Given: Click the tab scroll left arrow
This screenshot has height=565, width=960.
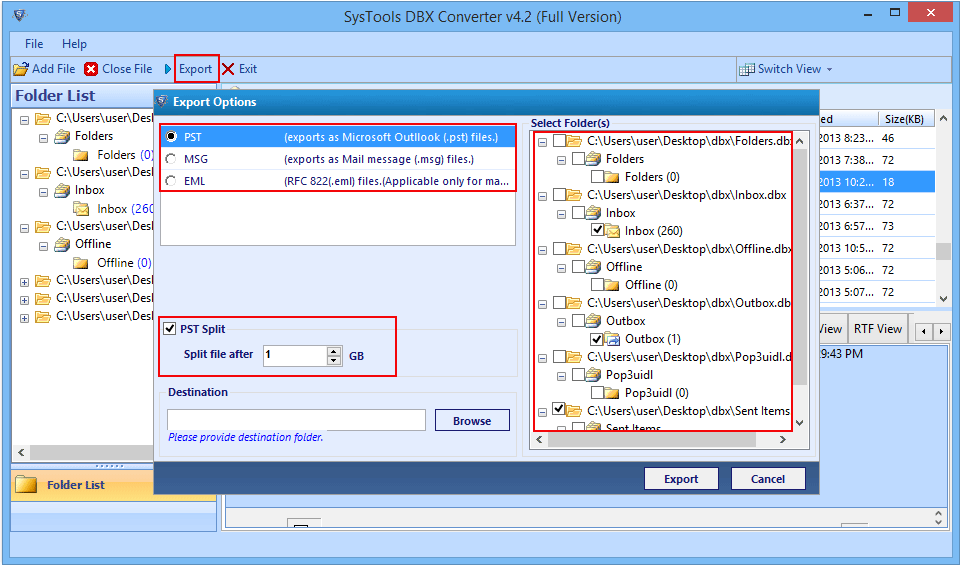Looking at the screenshot, I should tap(924, 332).
